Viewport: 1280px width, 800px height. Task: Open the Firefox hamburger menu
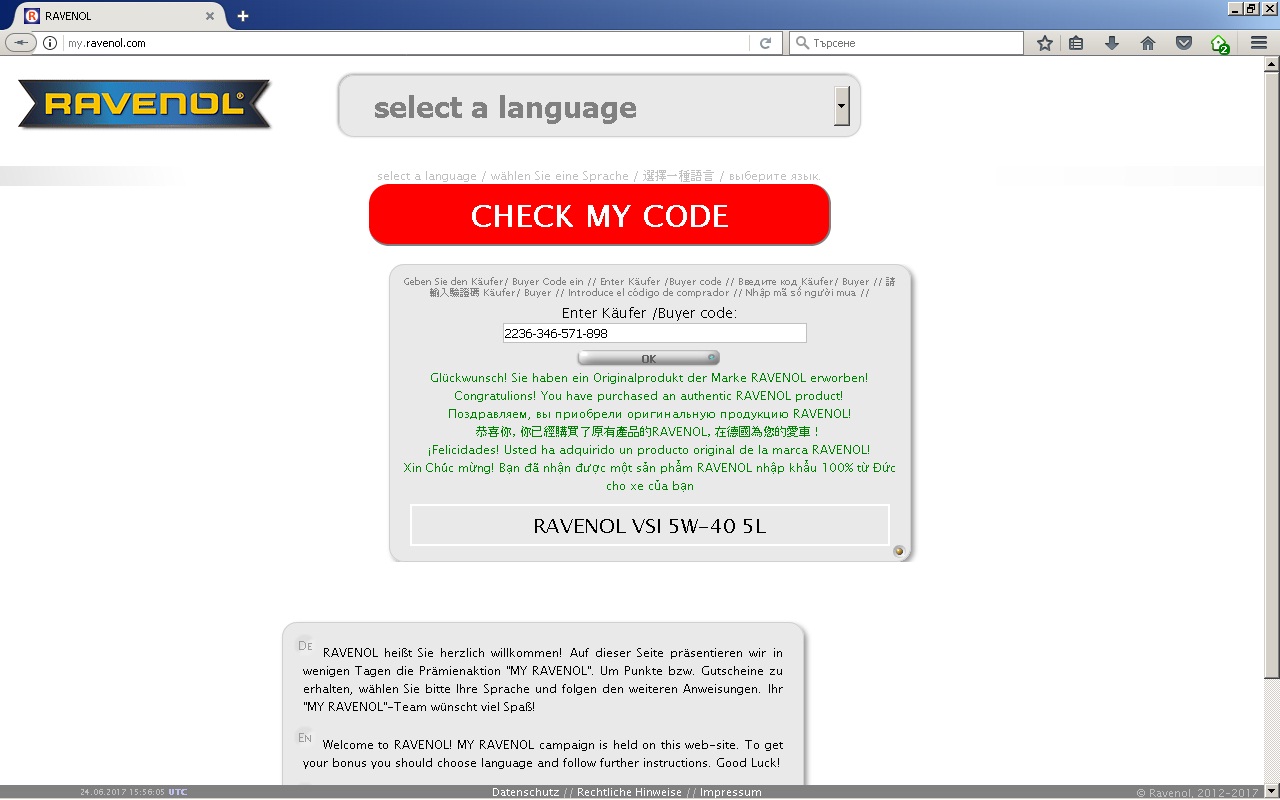pos(1259,43)
